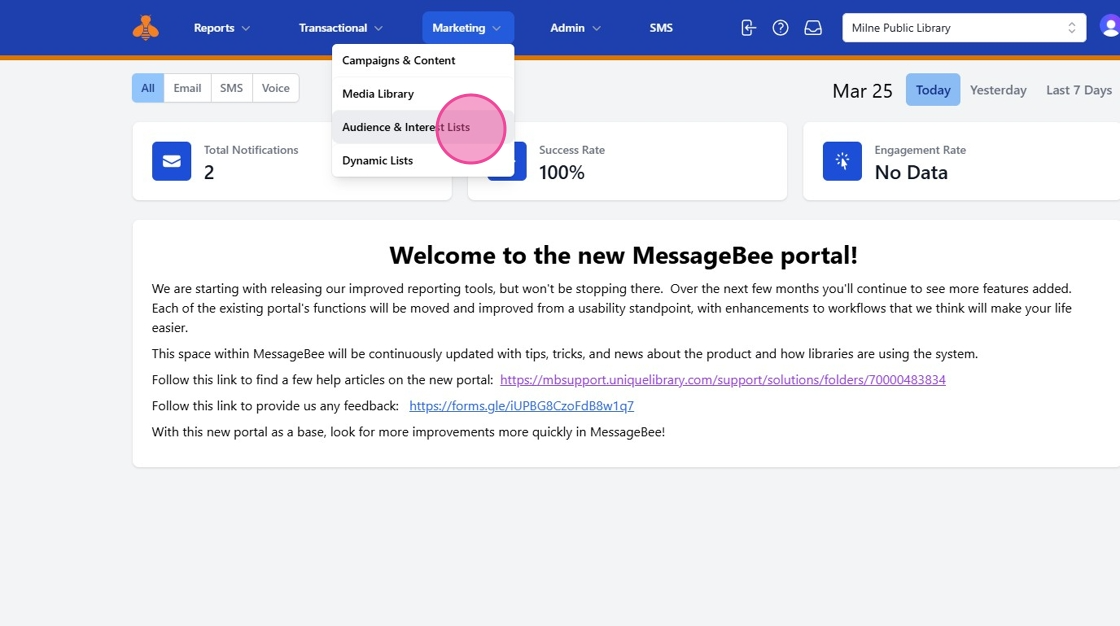Switch to the Email filter tab
The height and width of the screenshot is (626, 1120).
click(187, 88)
